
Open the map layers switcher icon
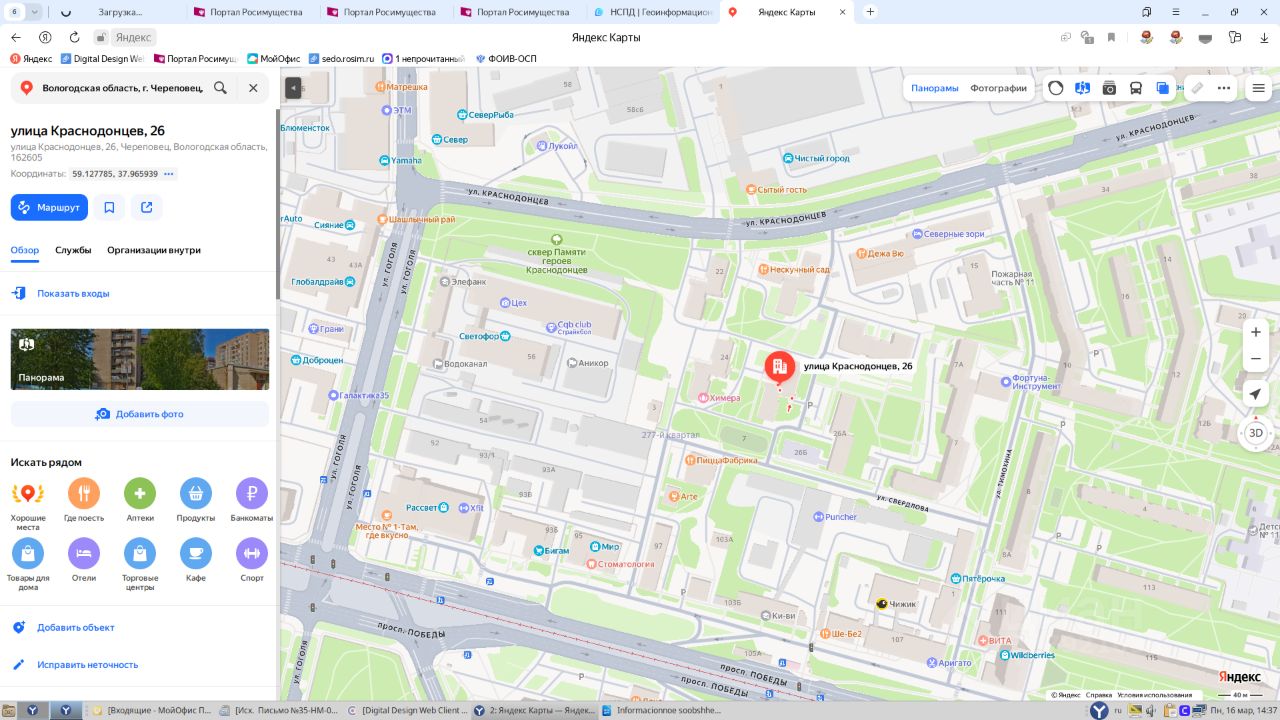pyautogui.click(x=1163, y=88)
